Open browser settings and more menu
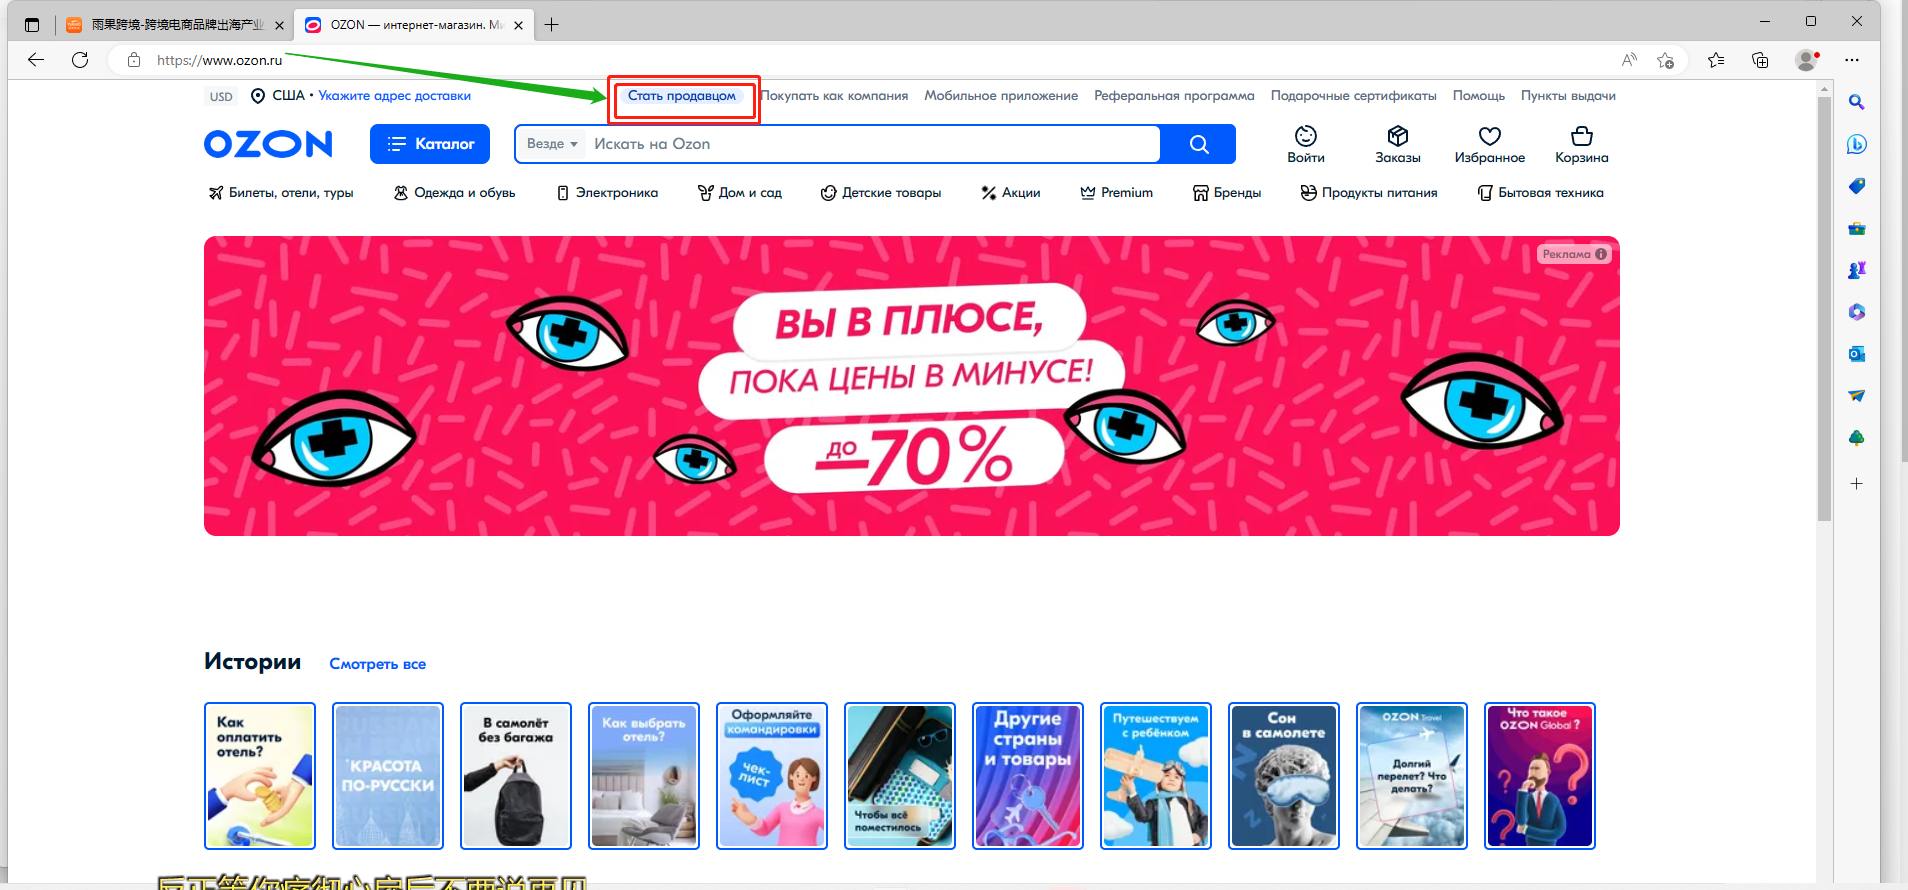 1852,60
